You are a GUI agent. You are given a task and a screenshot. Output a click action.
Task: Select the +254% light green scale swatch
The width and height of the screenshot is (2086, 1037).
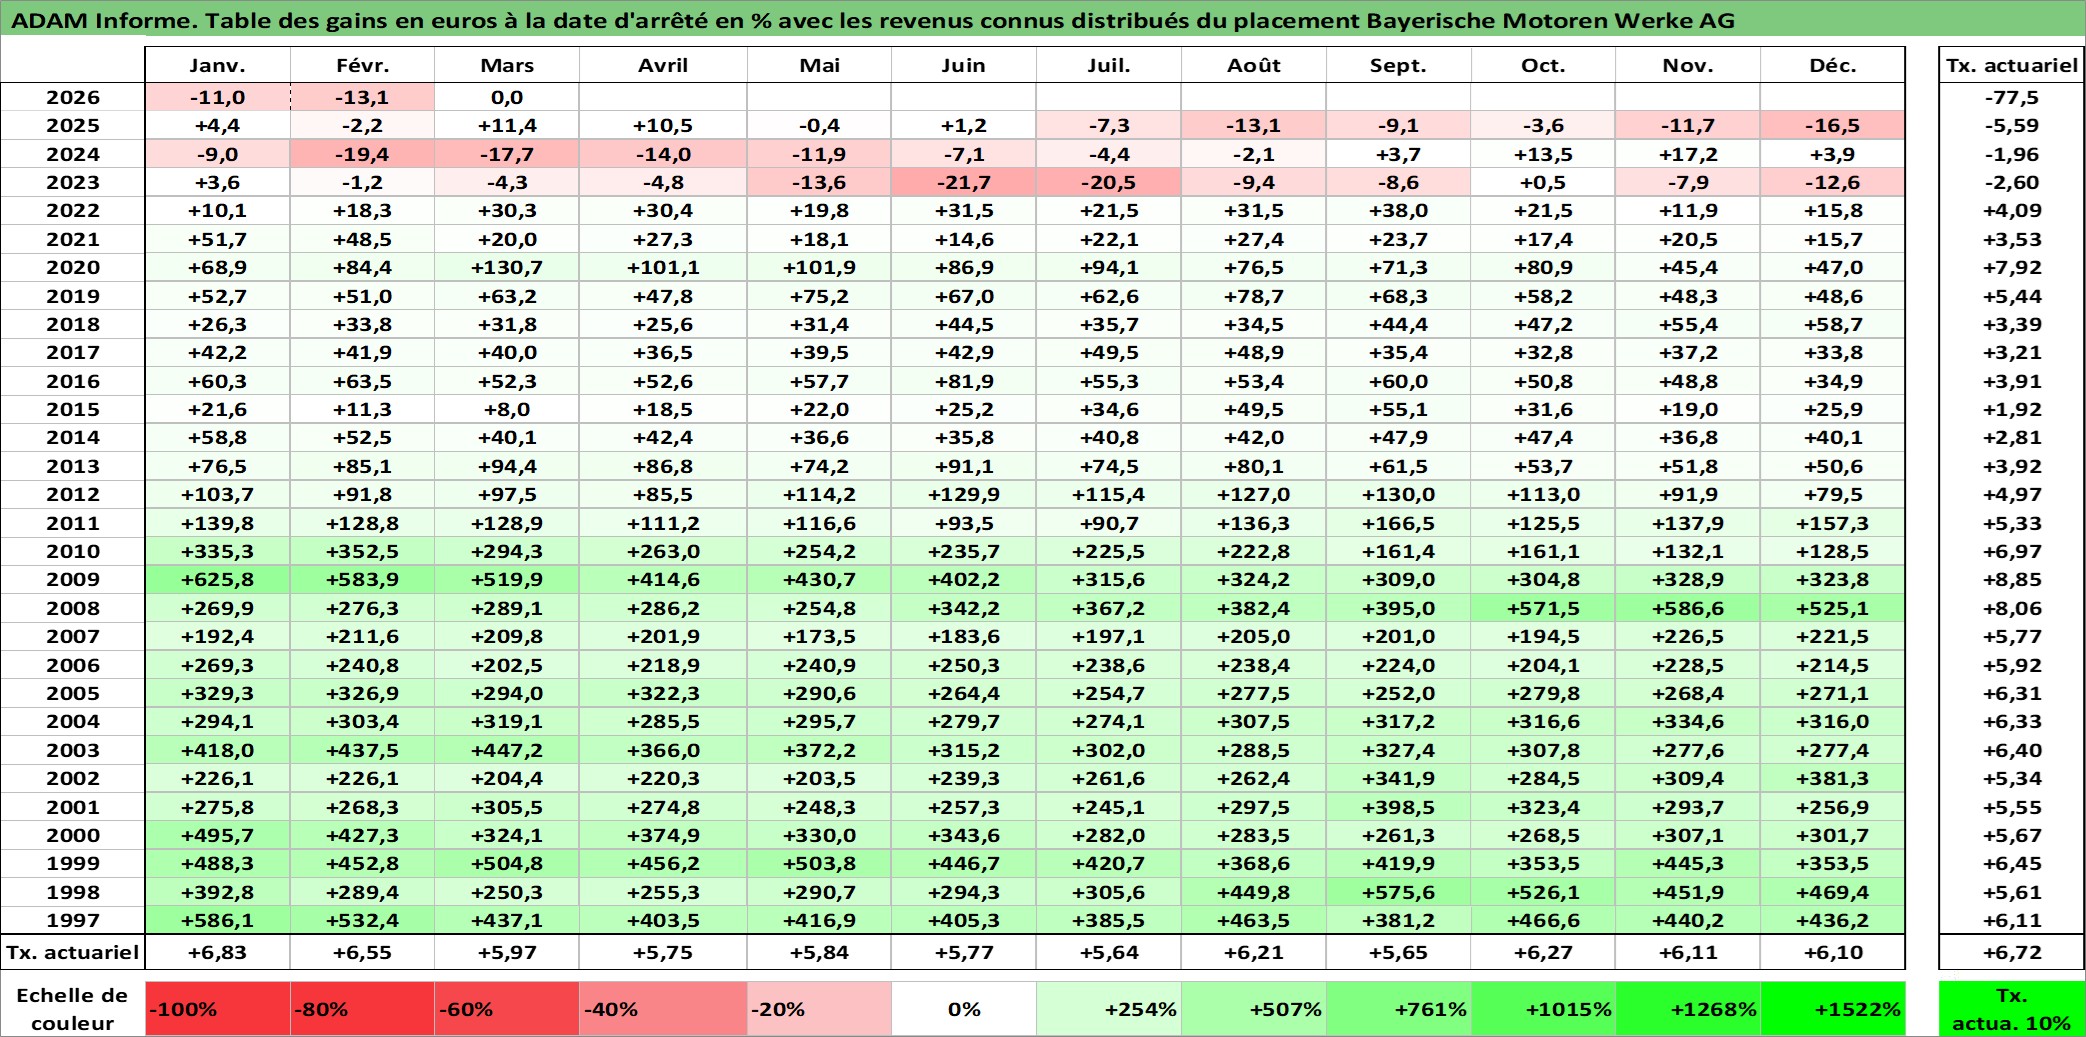coord(1109,1008)
